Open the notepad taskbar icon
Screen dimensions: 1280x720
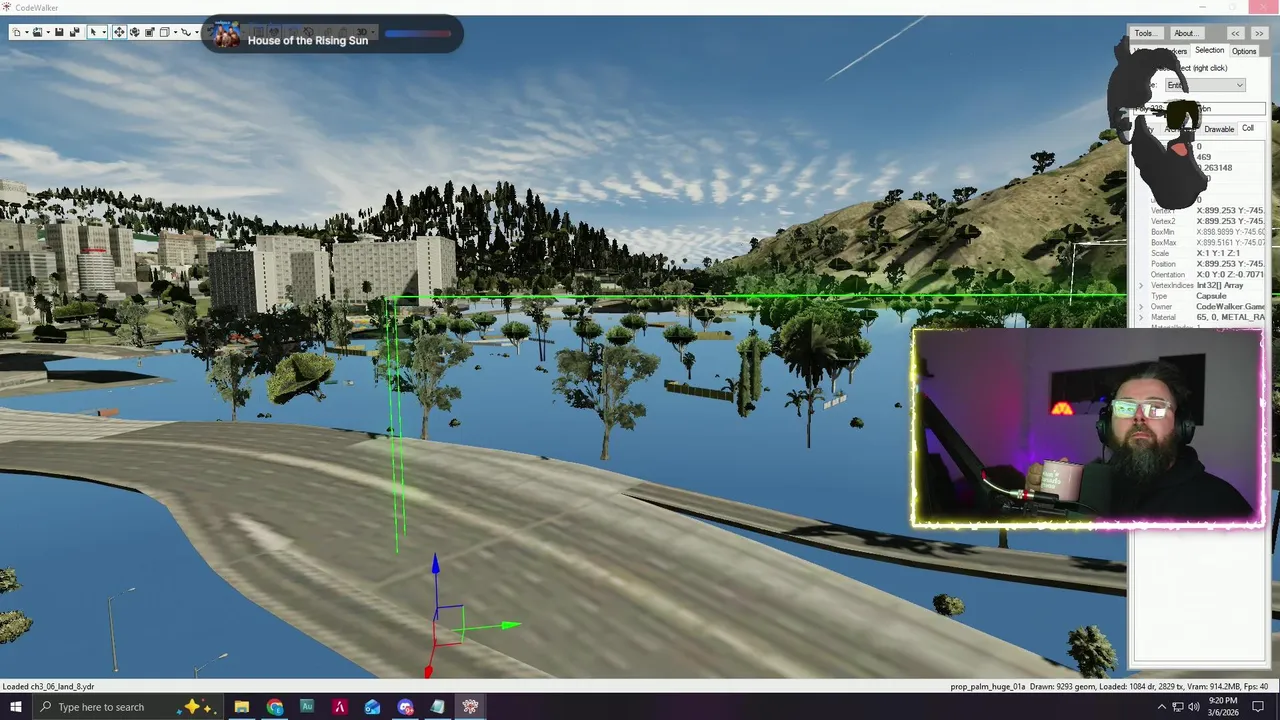coord(437,707)
